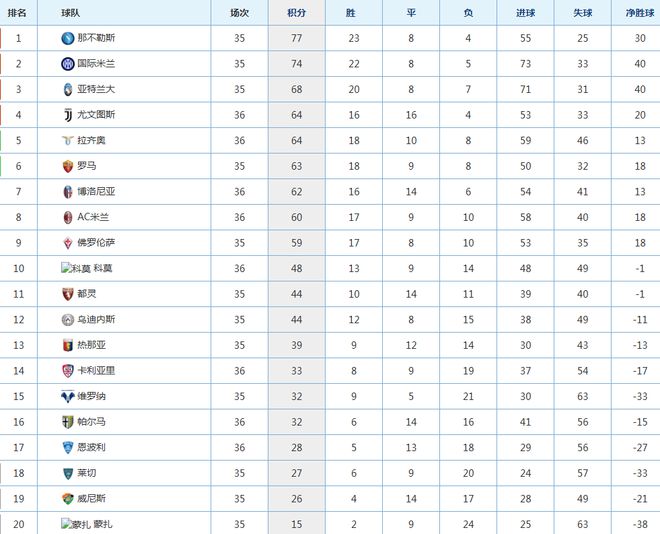Click the 场次 matches played column header

239,13
